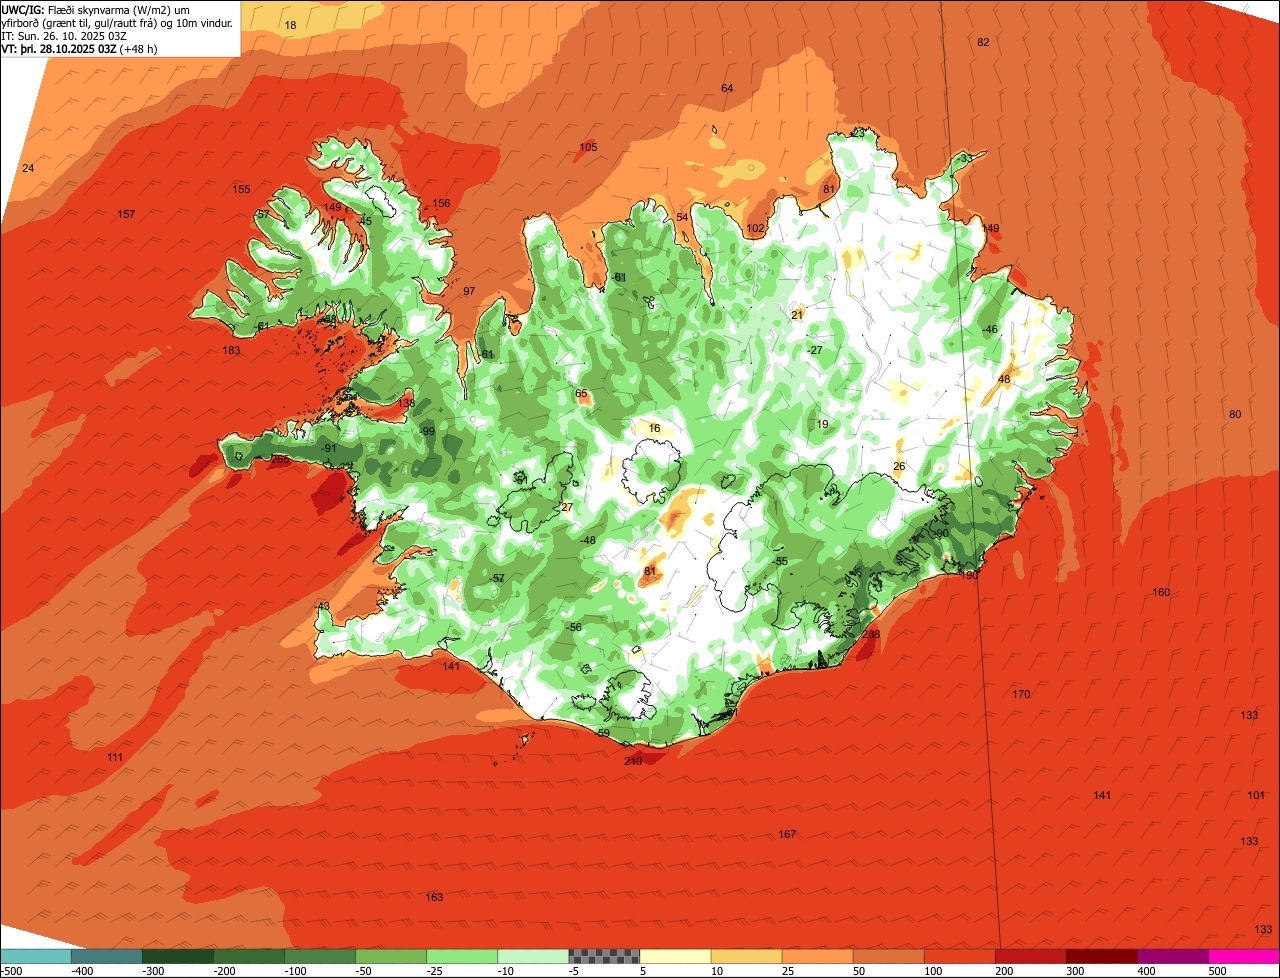This screenshot has width=1280, height=978.
Task: Click the flux value -48 in the highlands
Action: click(587, 541)
